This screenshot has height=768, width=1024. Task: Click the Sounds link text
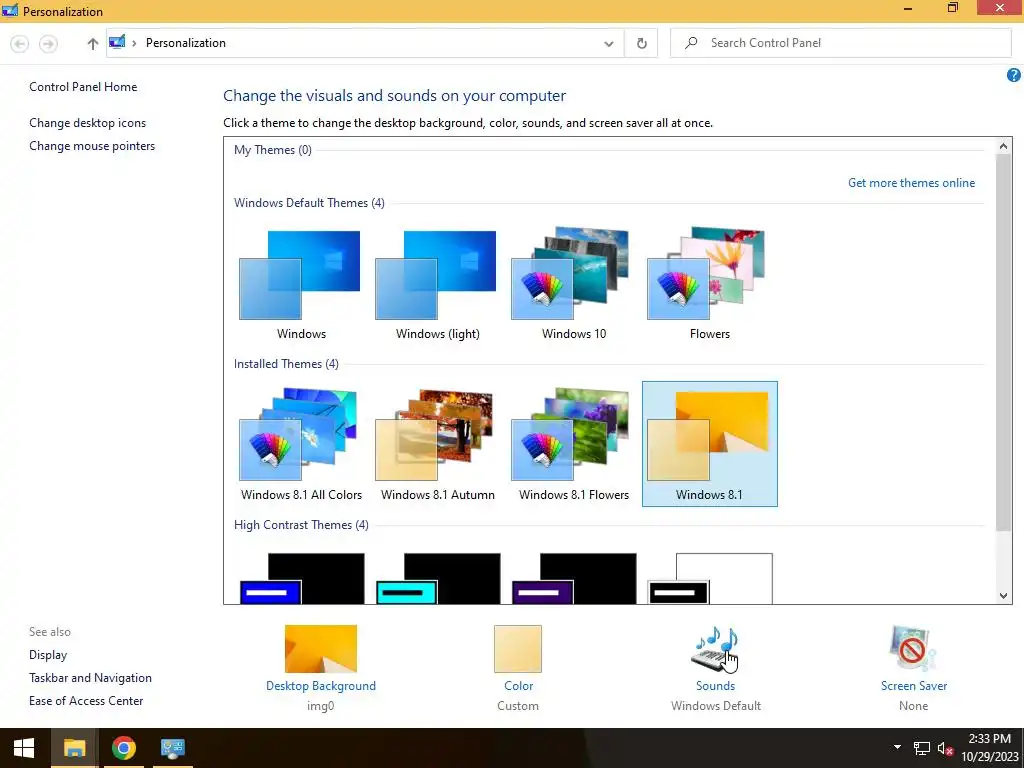(x=715, y=686)
